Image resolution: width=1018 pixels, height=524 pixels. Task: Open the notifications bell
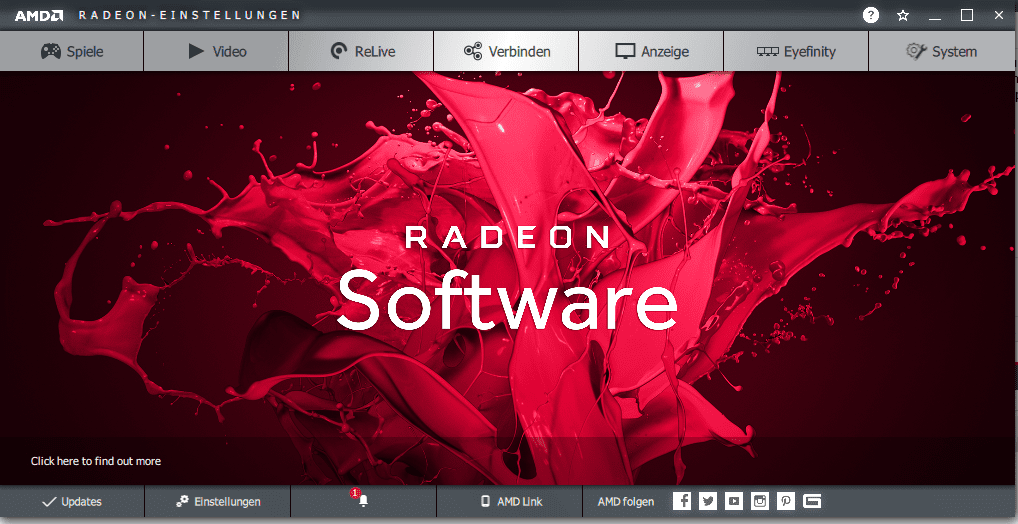pyautogui.click(x=363, y=500)
